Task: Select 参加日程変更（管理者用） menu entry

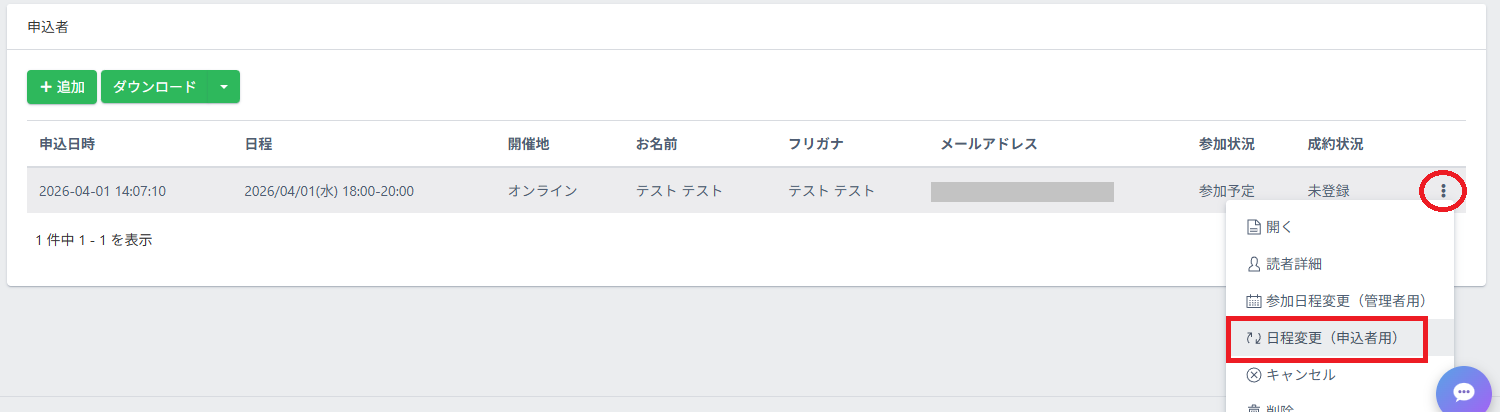Action: [1336, 301]
